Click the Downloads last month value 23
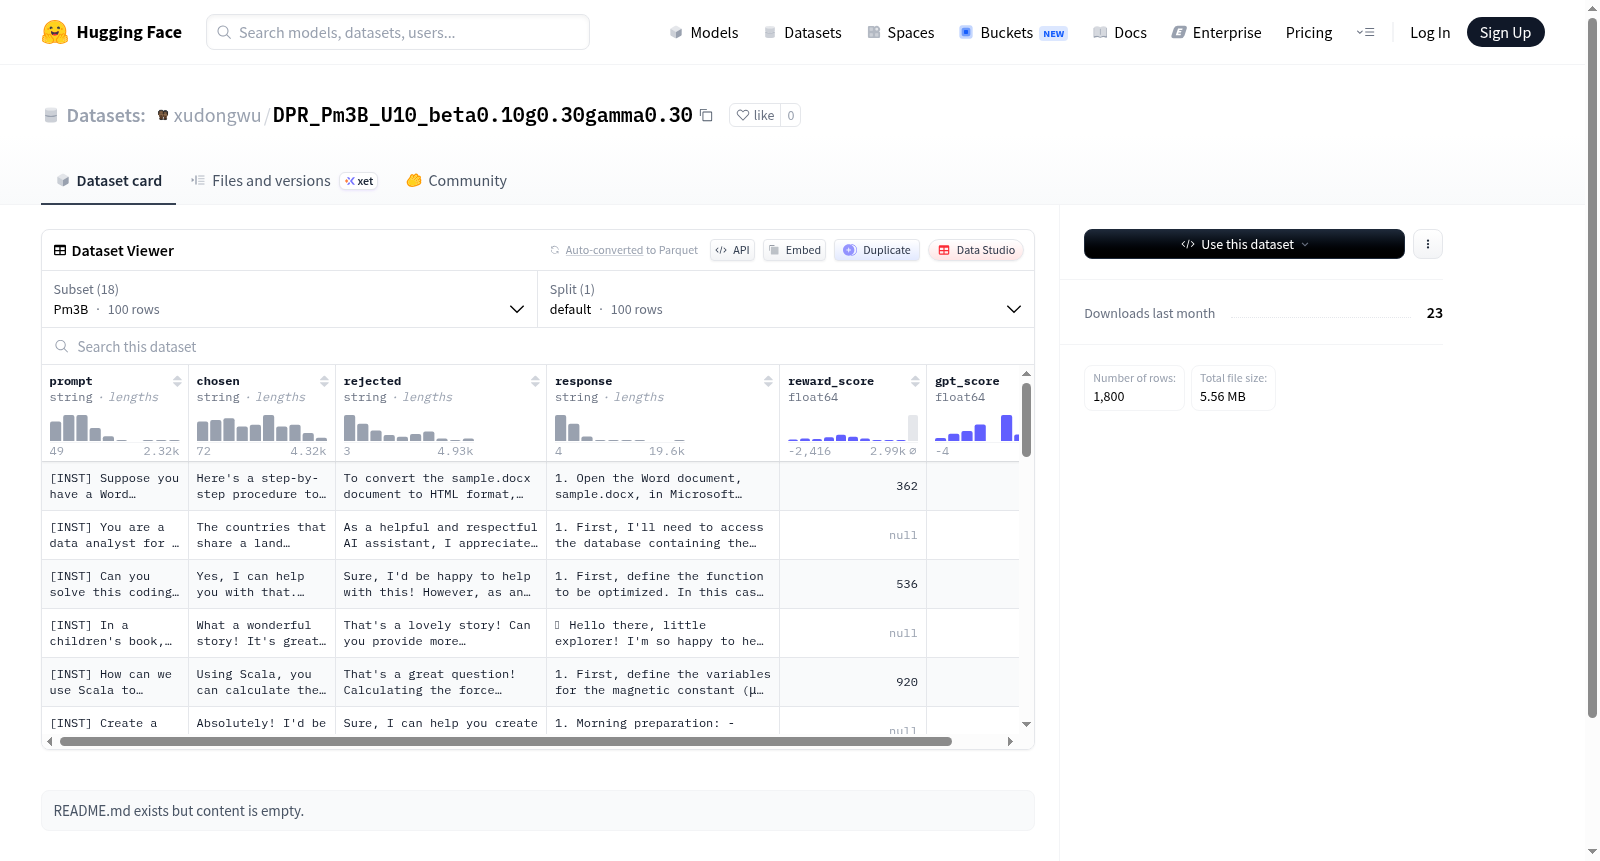This screenshot has width=1600, height=861. click(1434, 313)
